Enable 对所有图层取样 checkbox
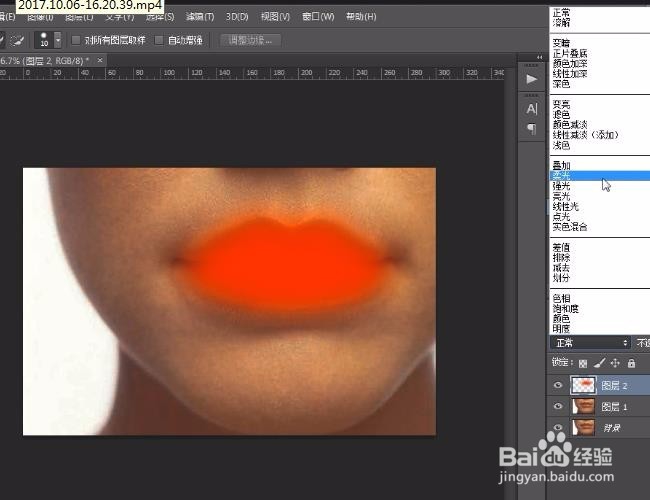The image size is (650, 500). pyautogui.click(x=76, y=40)
